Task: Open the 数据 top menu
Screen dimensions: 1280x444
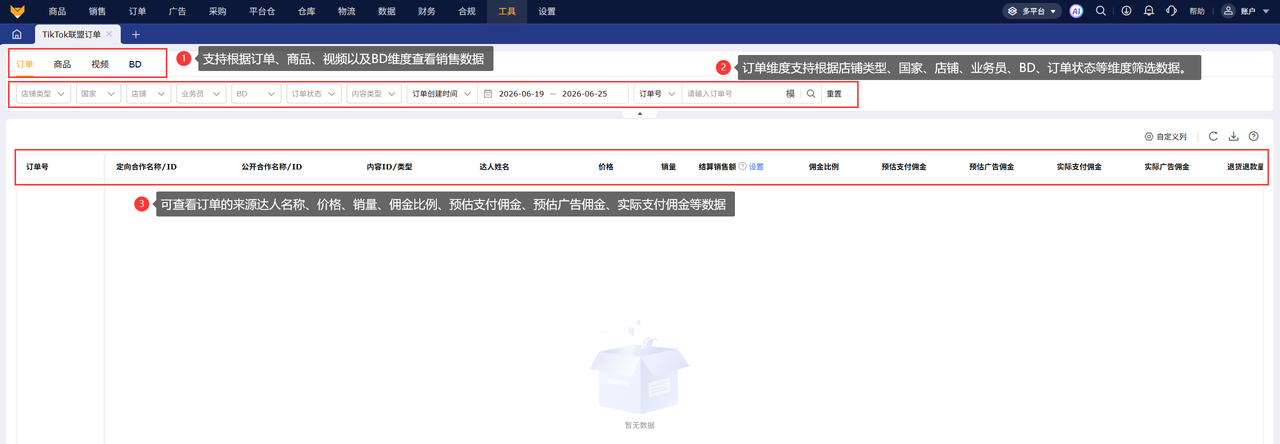Action: 387,11
